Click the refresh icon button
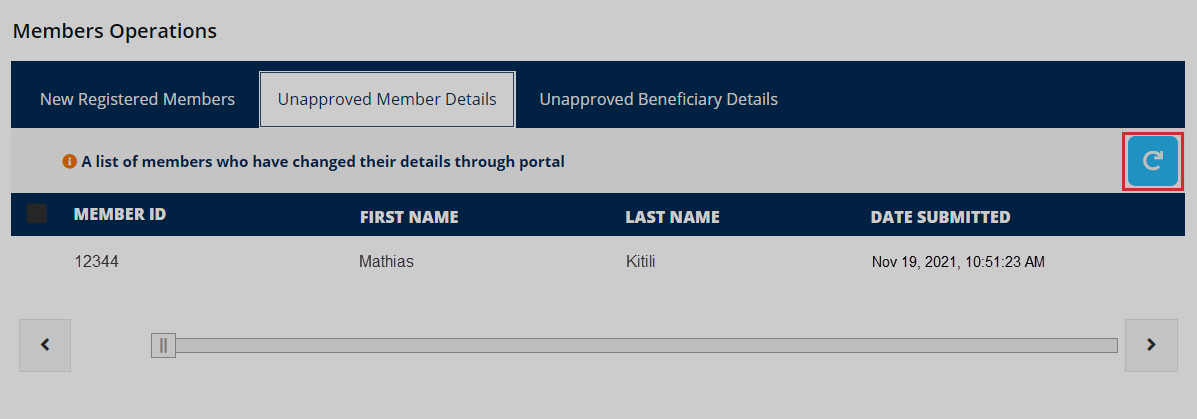The height and width of the screenshot is (419, 1197). 1152,161
